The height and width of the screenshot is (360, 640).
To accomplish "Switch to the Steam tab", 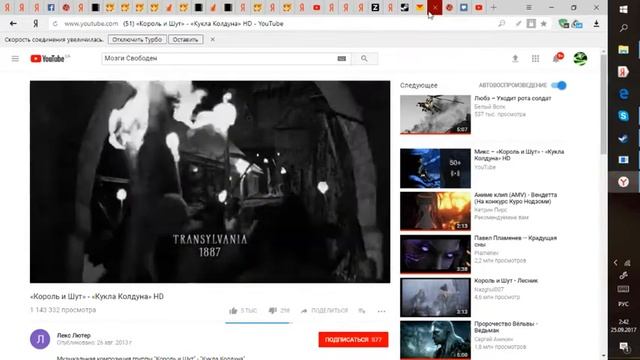I will [404, 7].
